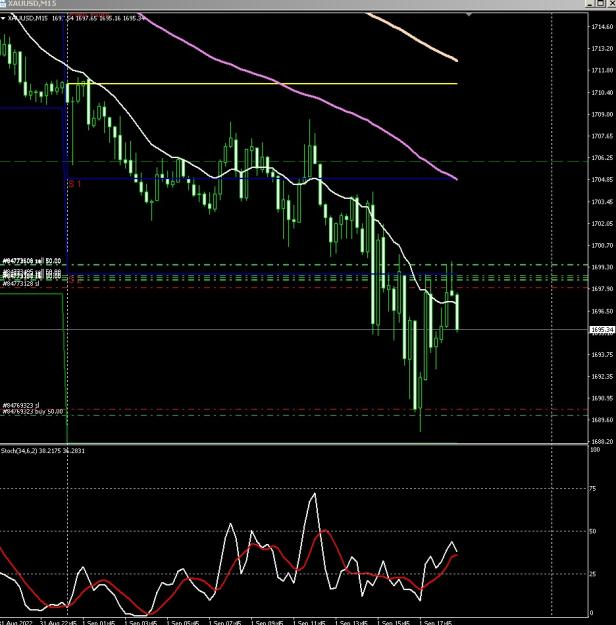Click the 1 Sep 17:45 time axis label
This screenshot has height=625, width=616.
coord(436,622)
